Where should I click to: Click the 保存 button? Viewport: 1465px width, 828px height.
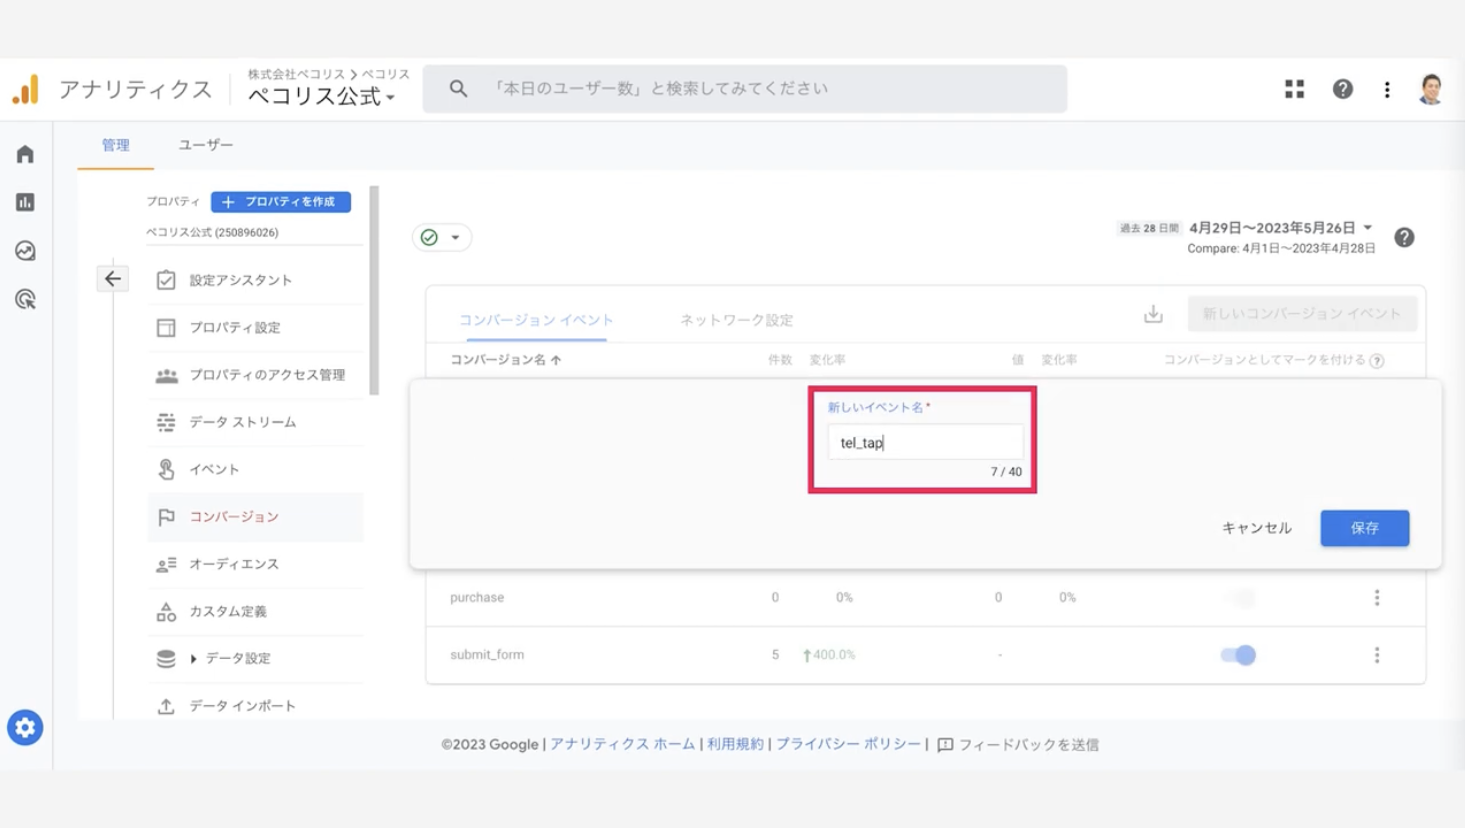coord(1364,528)
